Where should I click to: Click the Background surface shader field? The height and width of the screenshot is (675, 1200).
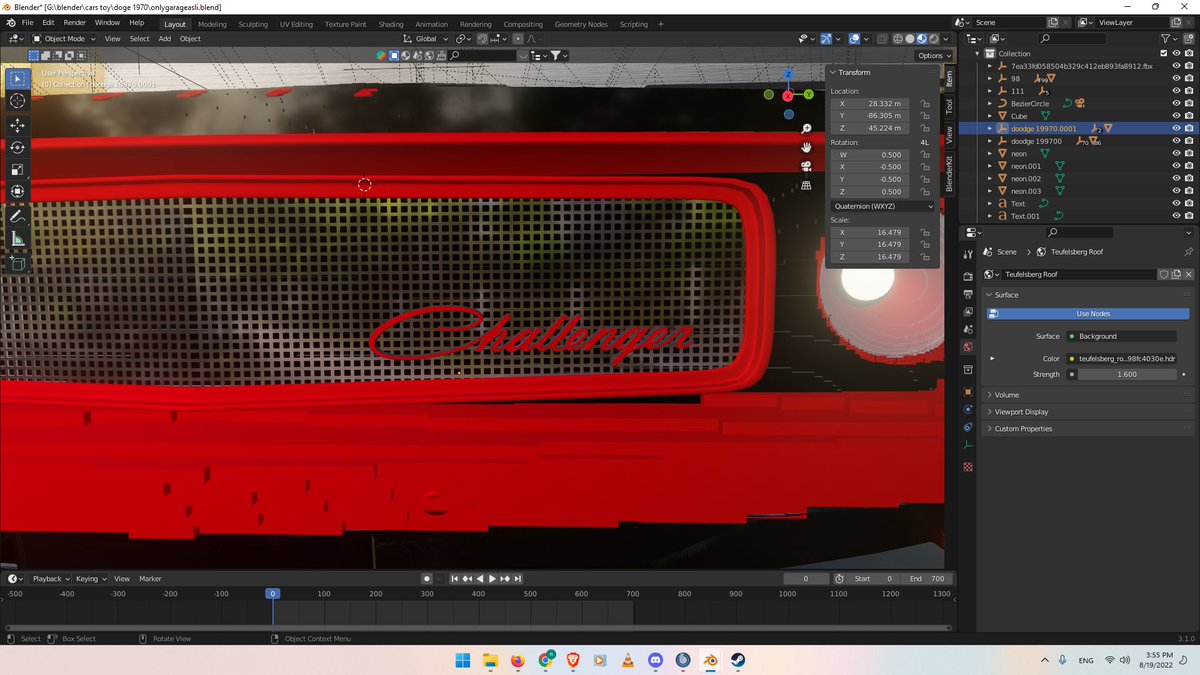point(1121,336)
